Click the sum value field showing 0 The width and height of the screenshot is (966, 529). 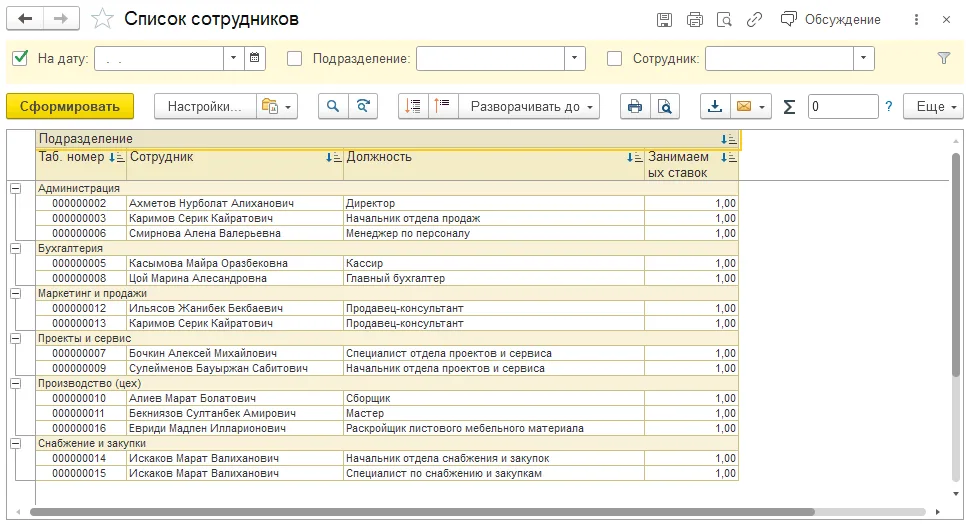[x=843, y=107]
